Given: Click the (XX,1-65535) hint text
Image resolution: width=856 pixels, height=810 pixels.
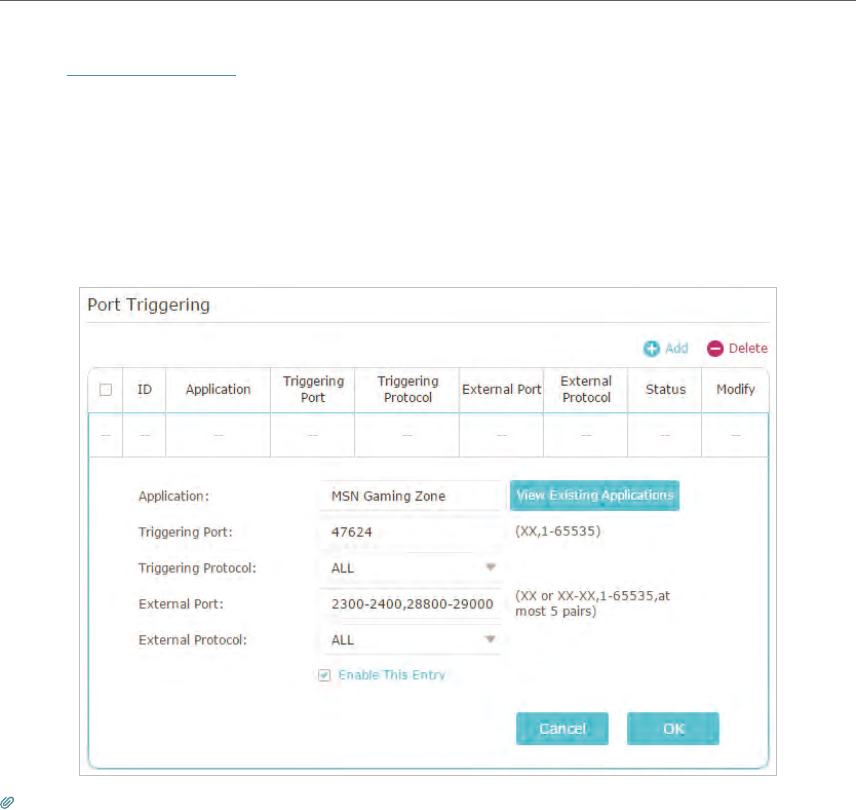Looking at the screenshot, I should 558,531.
